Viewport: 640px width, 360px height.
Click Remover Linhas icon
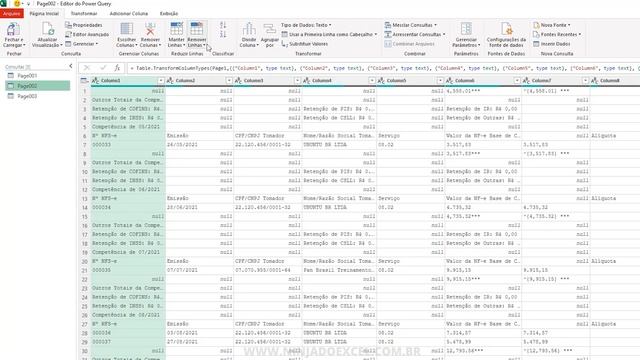click(196, 29)
